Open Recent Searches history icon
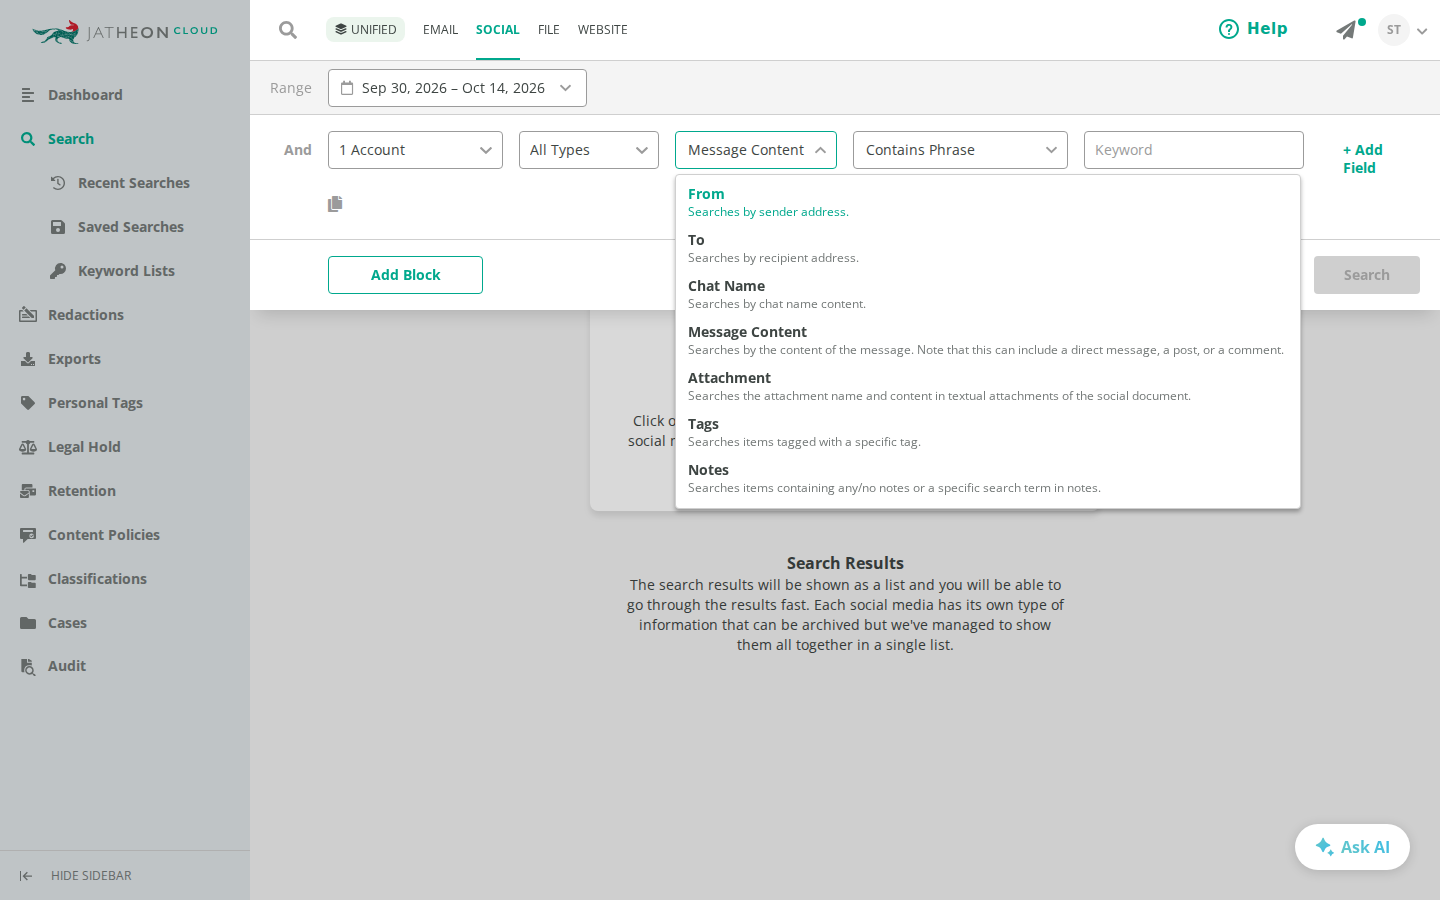 (58, 183)
